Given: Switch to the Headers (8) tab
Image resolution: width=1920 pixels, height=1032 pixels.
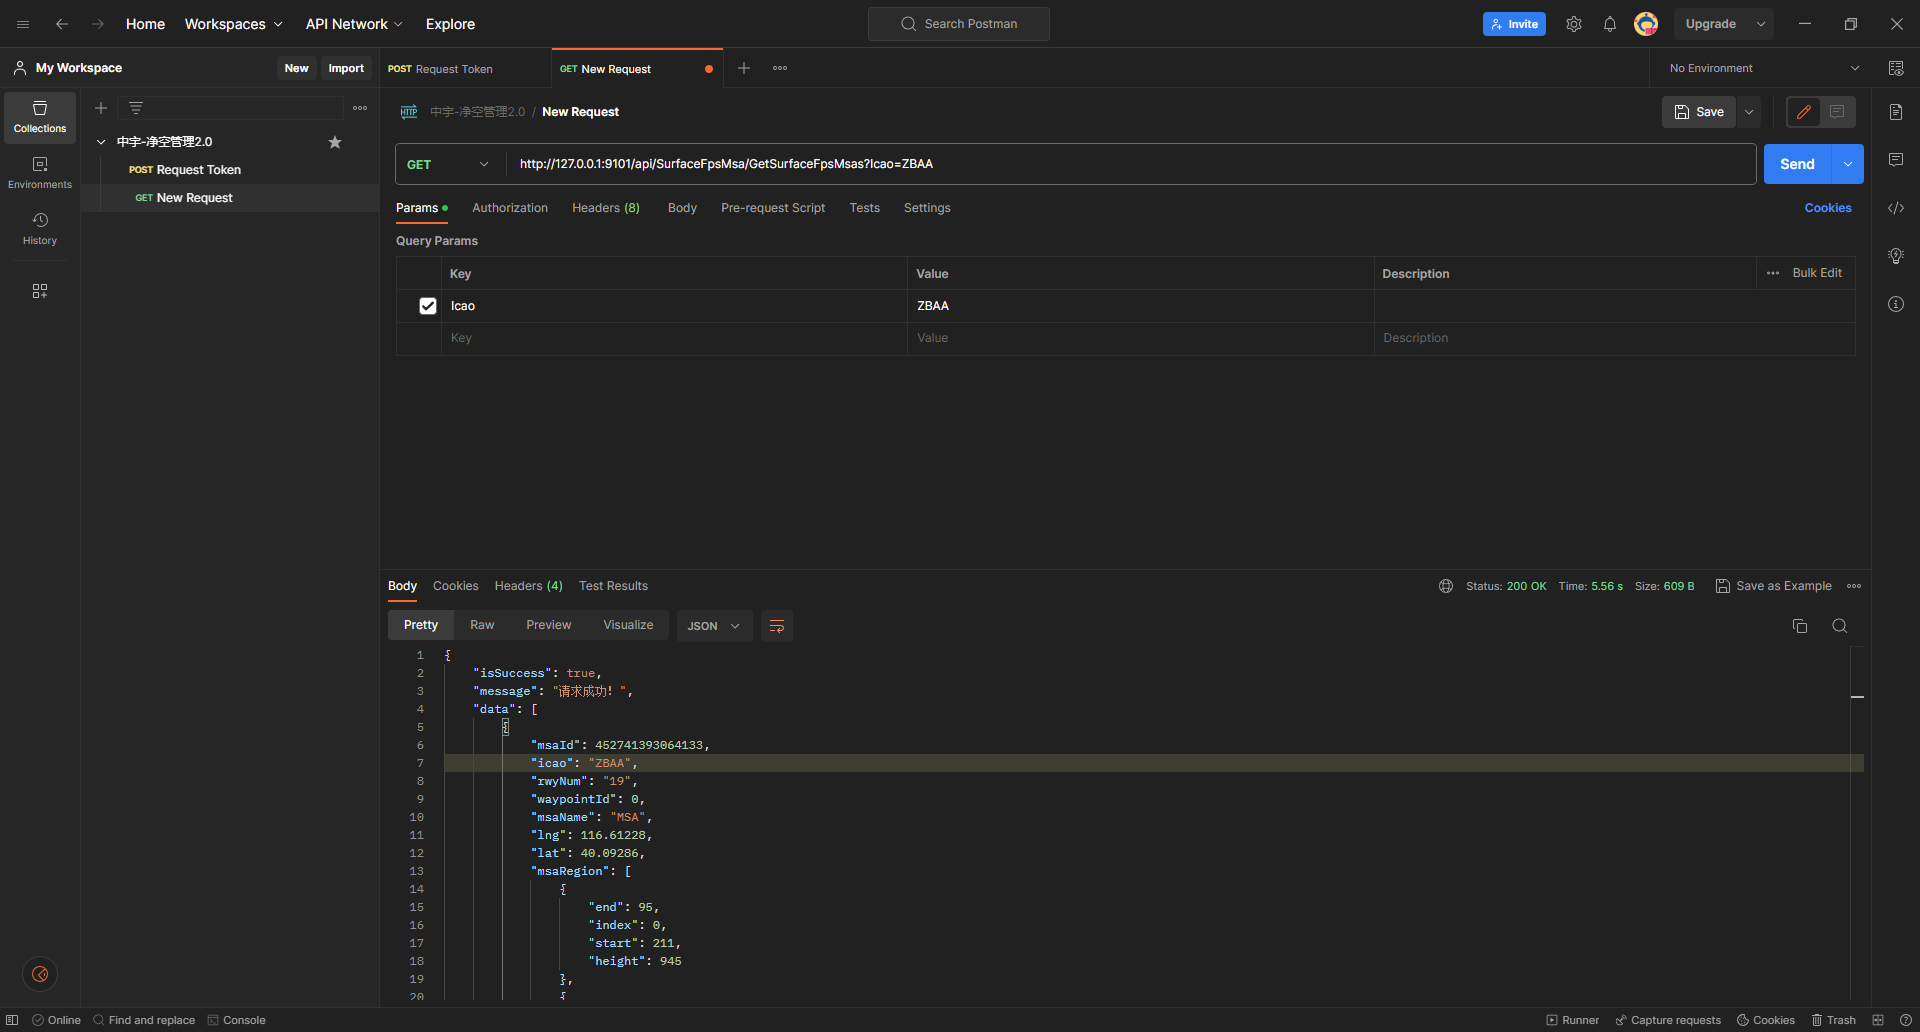Looking at the screenshot, I should click(x=606, y=208).
